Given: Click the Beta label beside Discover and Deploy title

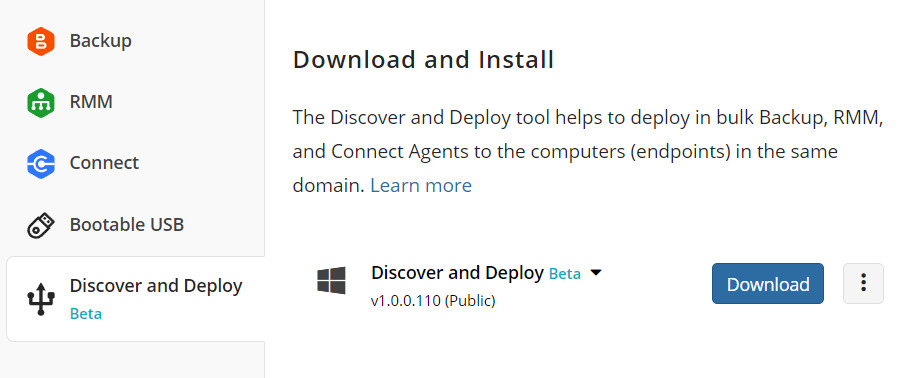Looking at the screenshot, I should point(565,274).
